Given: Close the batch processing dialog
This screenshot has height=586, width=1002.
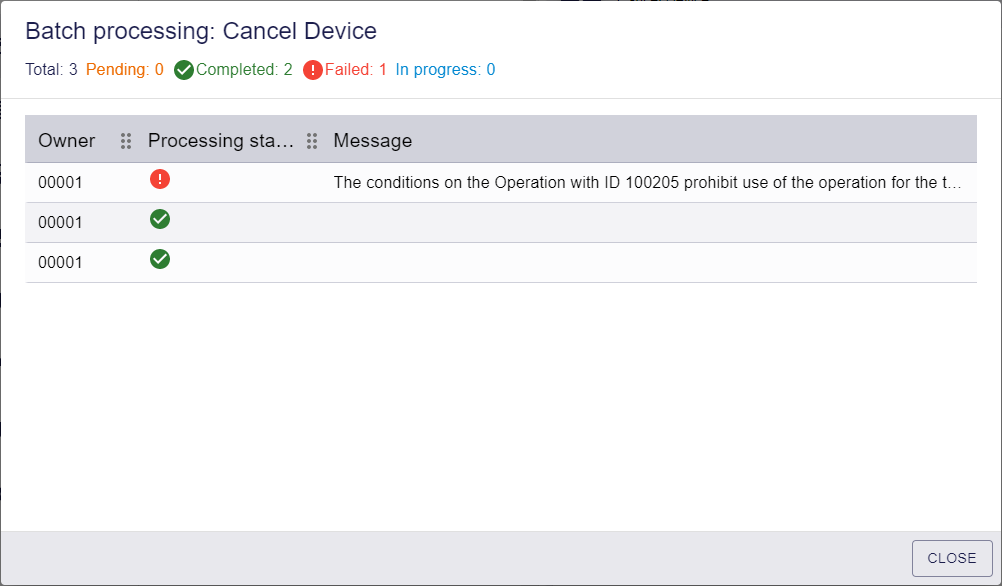Looking at the screenshot, I should (x=952, y=558).
